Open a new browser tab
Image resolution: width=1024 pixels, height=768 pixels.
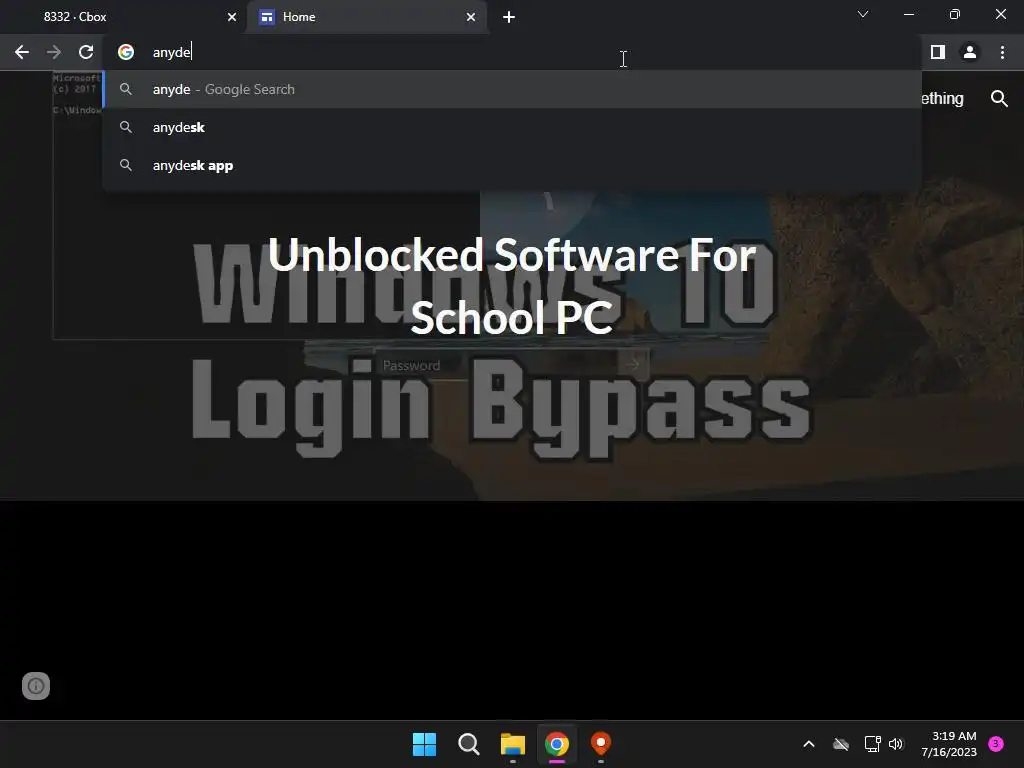point(509,17)
